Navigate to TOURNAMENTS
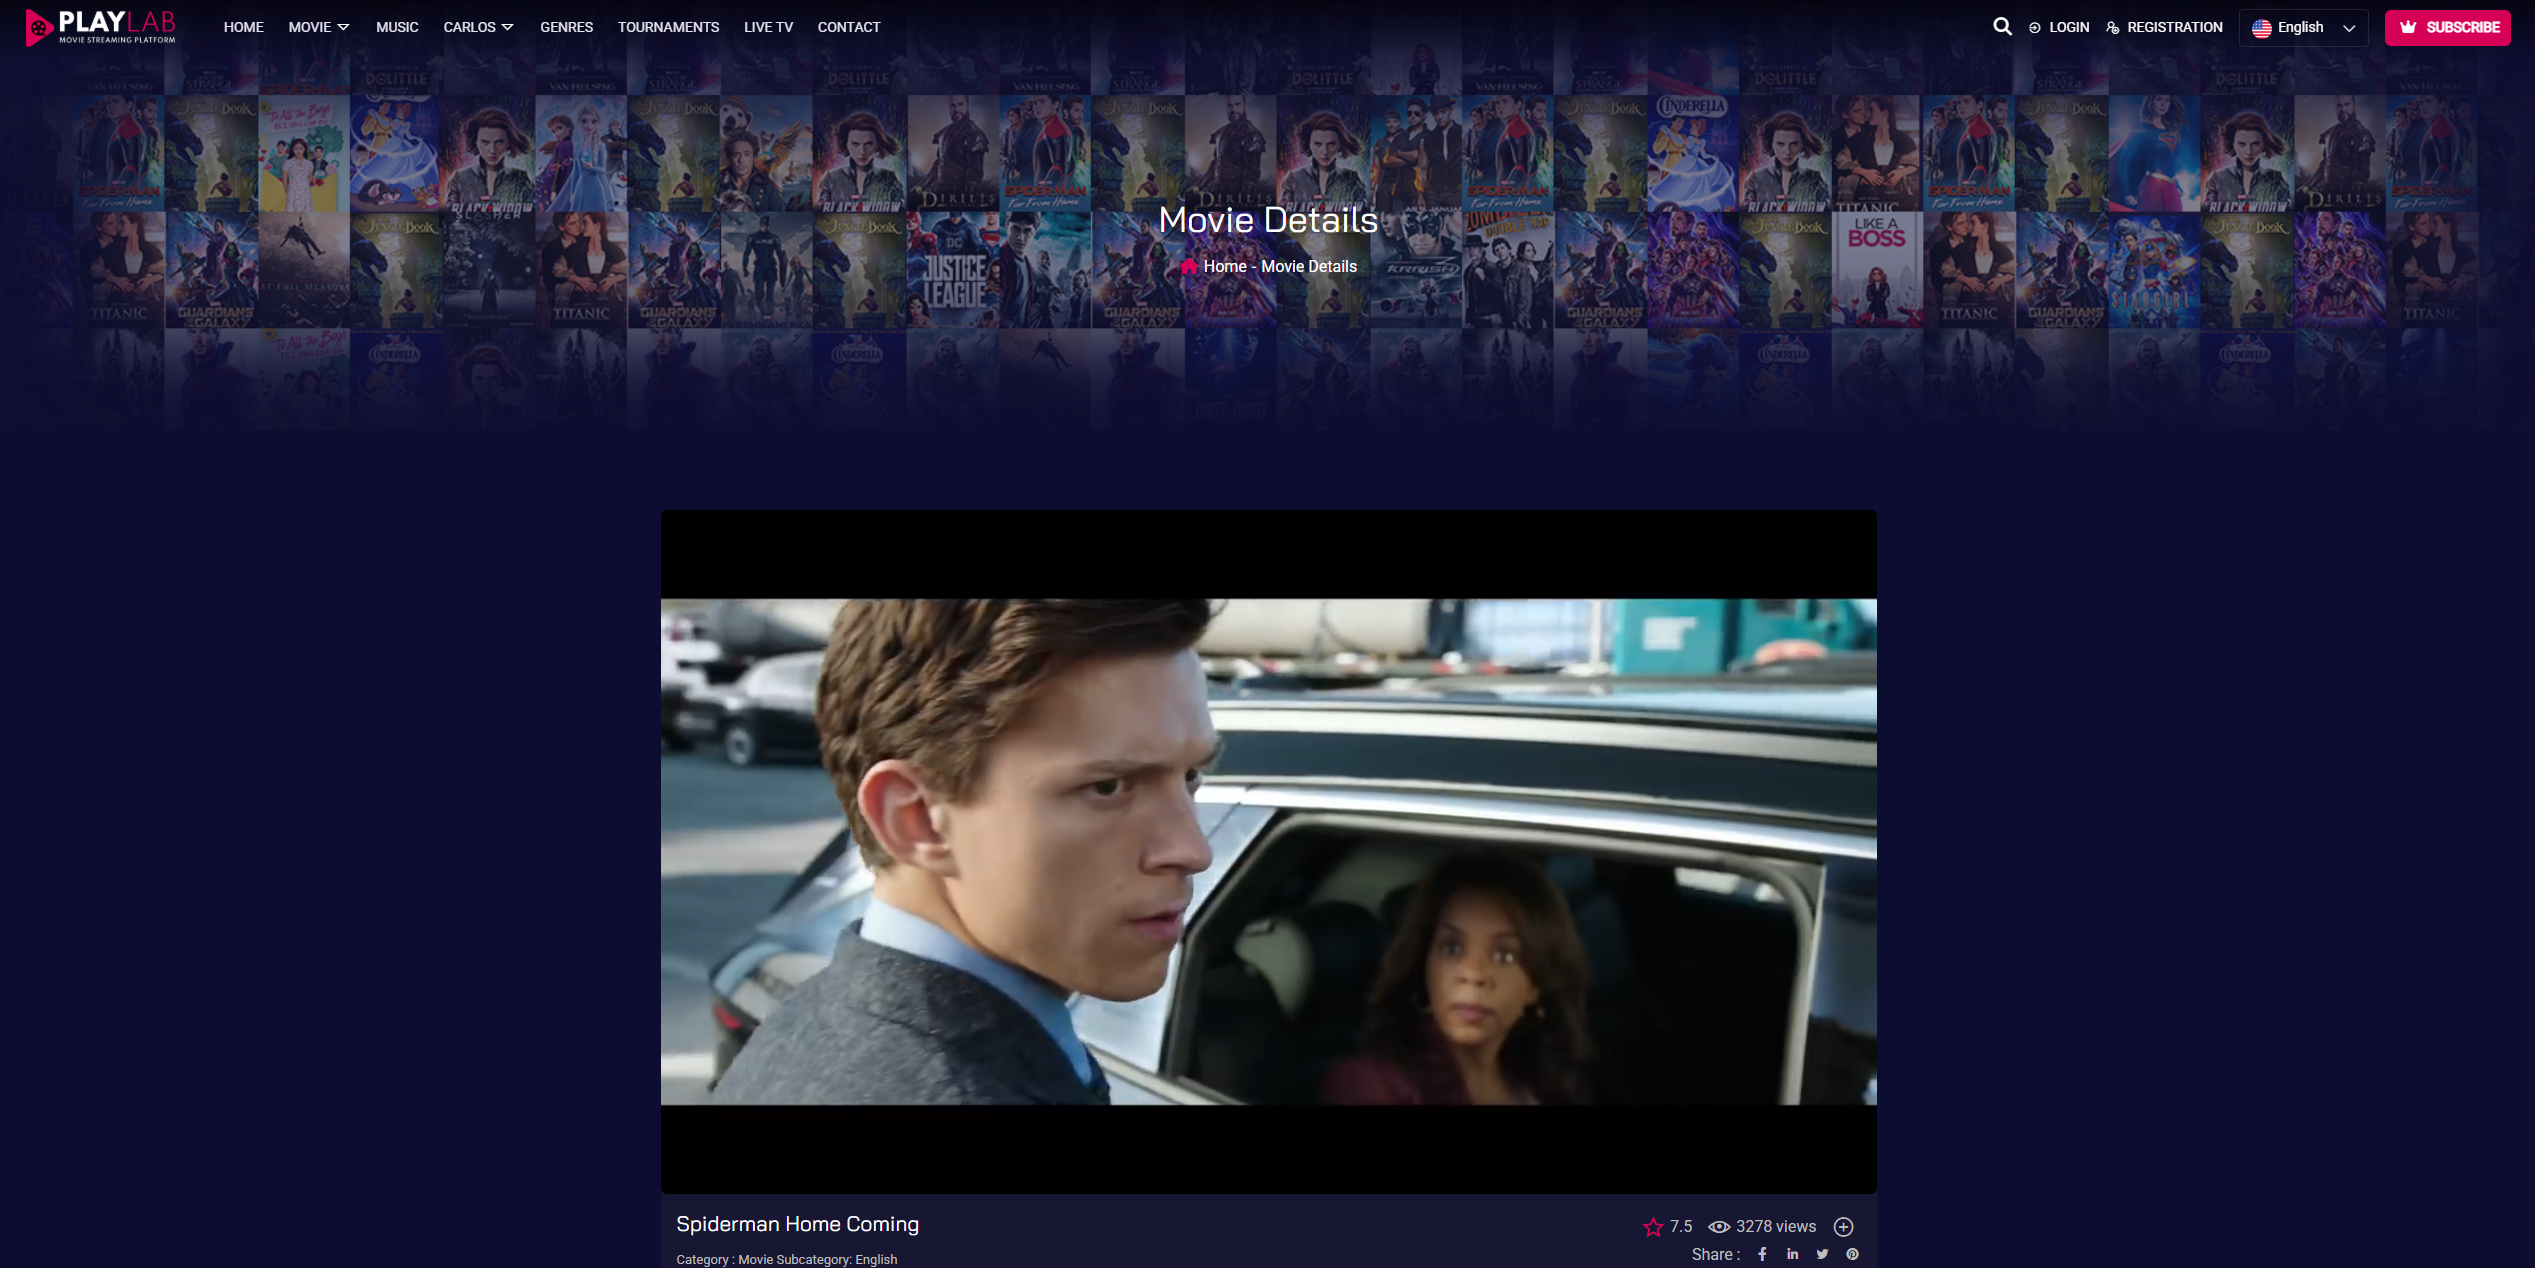2535x1268 pixels. [669, 27]
